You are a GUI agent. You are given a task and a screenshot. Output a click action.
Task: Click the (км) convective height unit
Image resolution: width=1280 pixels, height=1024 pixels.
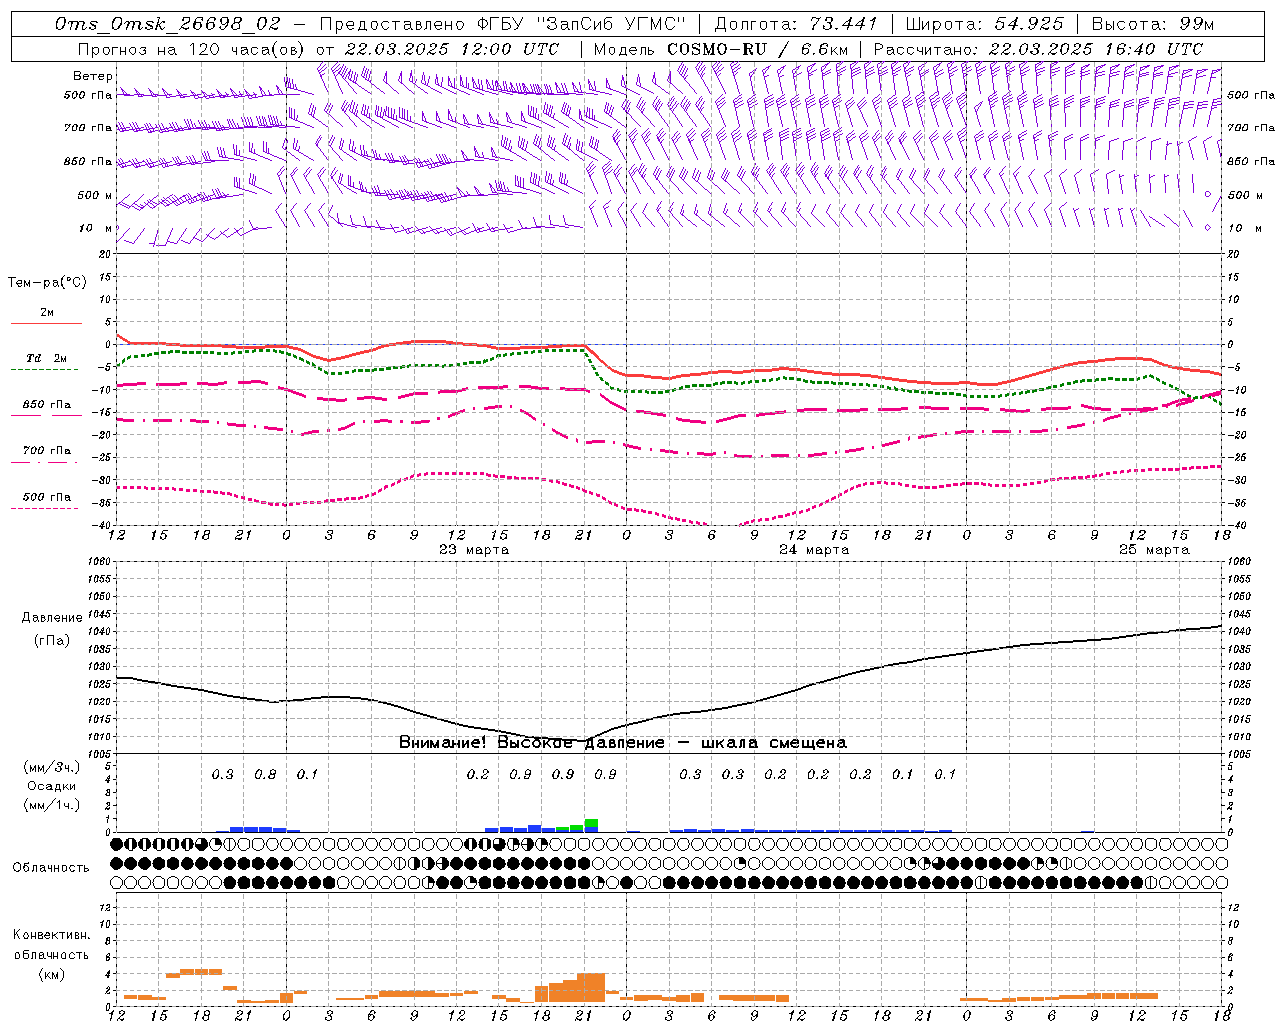(52, 974)
